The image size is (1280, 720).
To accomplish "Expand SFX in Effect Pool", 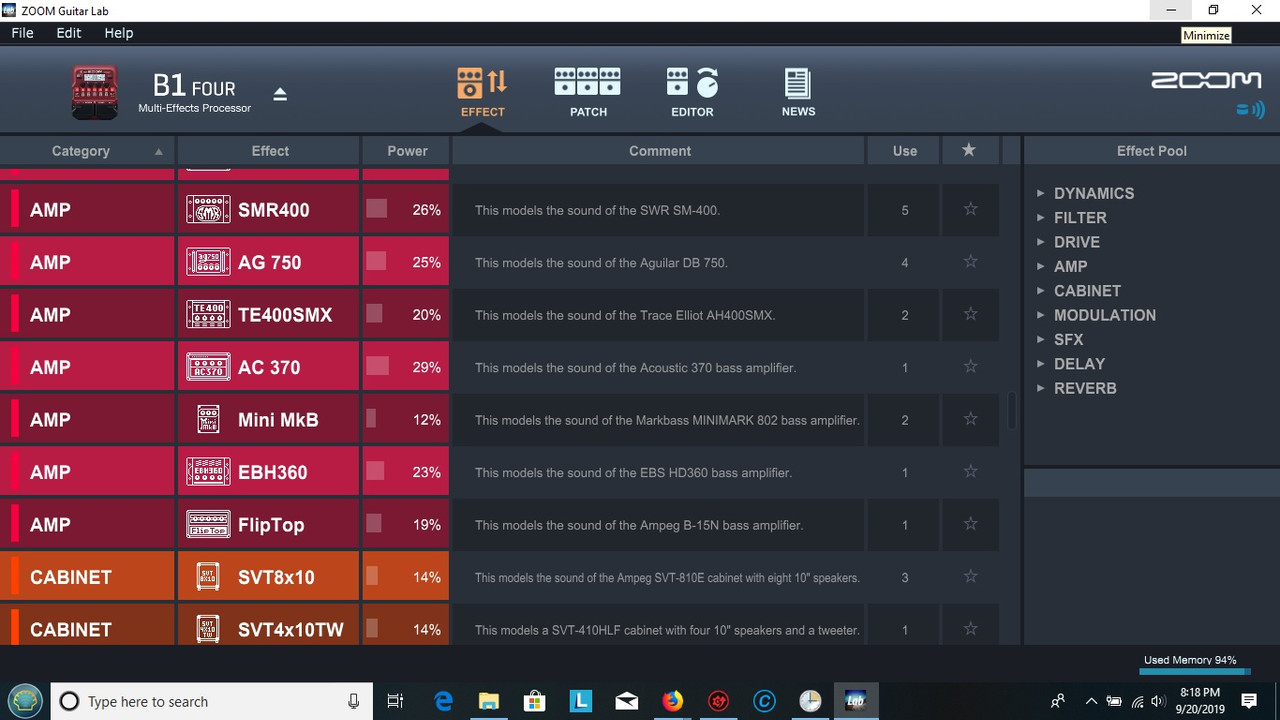I will pyautogui.click(x=1041, y=339).
